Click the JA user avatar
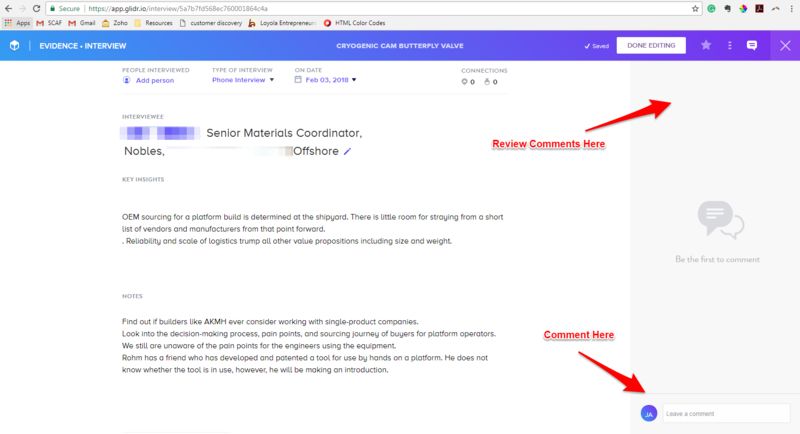800x434 pixels. [x=648, y=413]
